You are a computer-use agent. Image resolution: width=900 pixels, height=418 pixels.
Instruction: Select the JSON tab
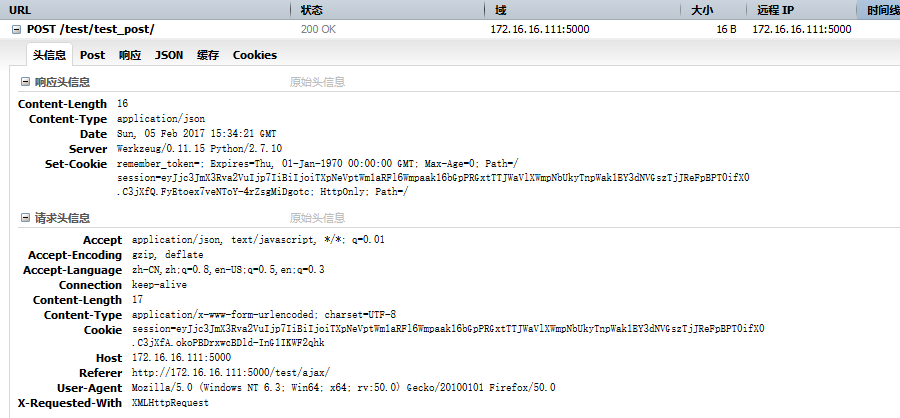pos(169,55)
